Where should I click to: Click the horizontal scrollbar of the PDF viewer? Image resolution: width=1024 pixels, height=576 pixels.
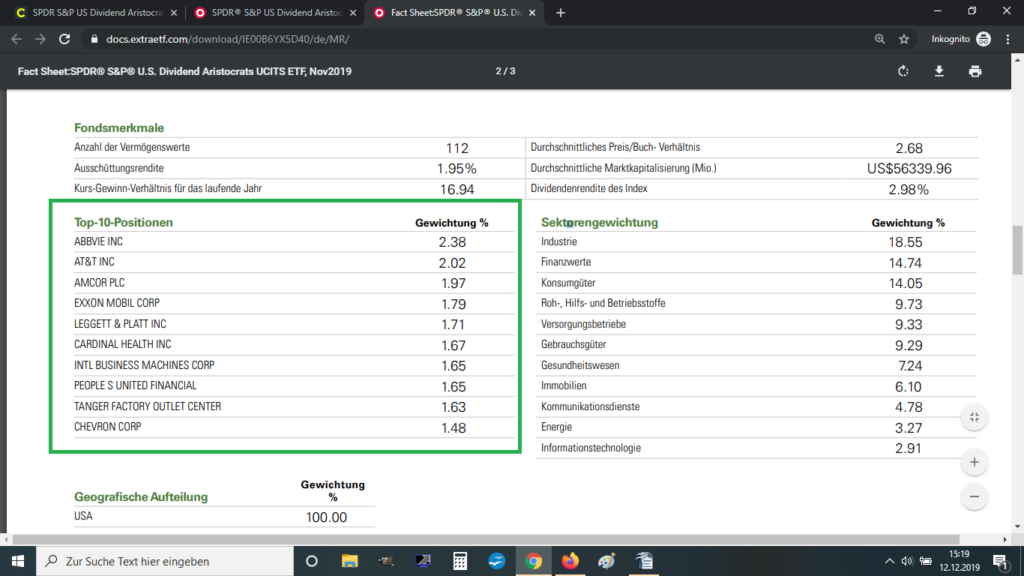(486, 539)
